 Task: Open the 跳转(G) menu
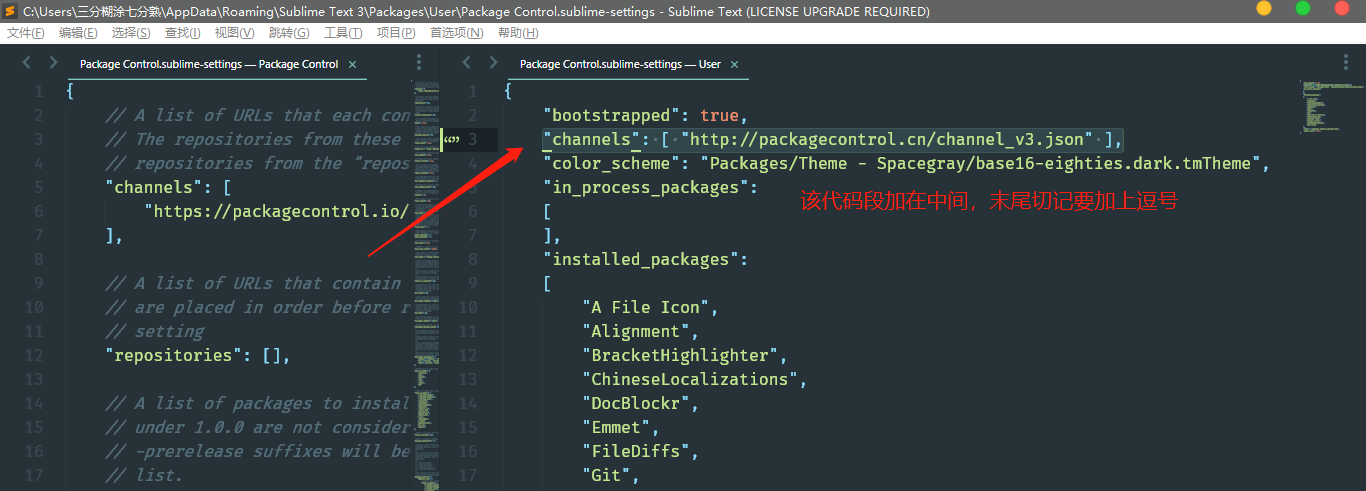[x=289, y=33]
